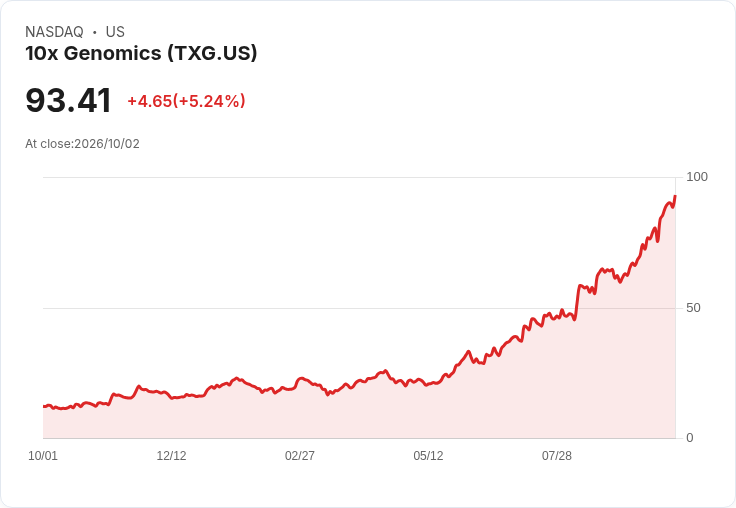The width and height of the screenshot is (736, 508).
Task: Click the latest point at chart line end
Action: [675, 196]
